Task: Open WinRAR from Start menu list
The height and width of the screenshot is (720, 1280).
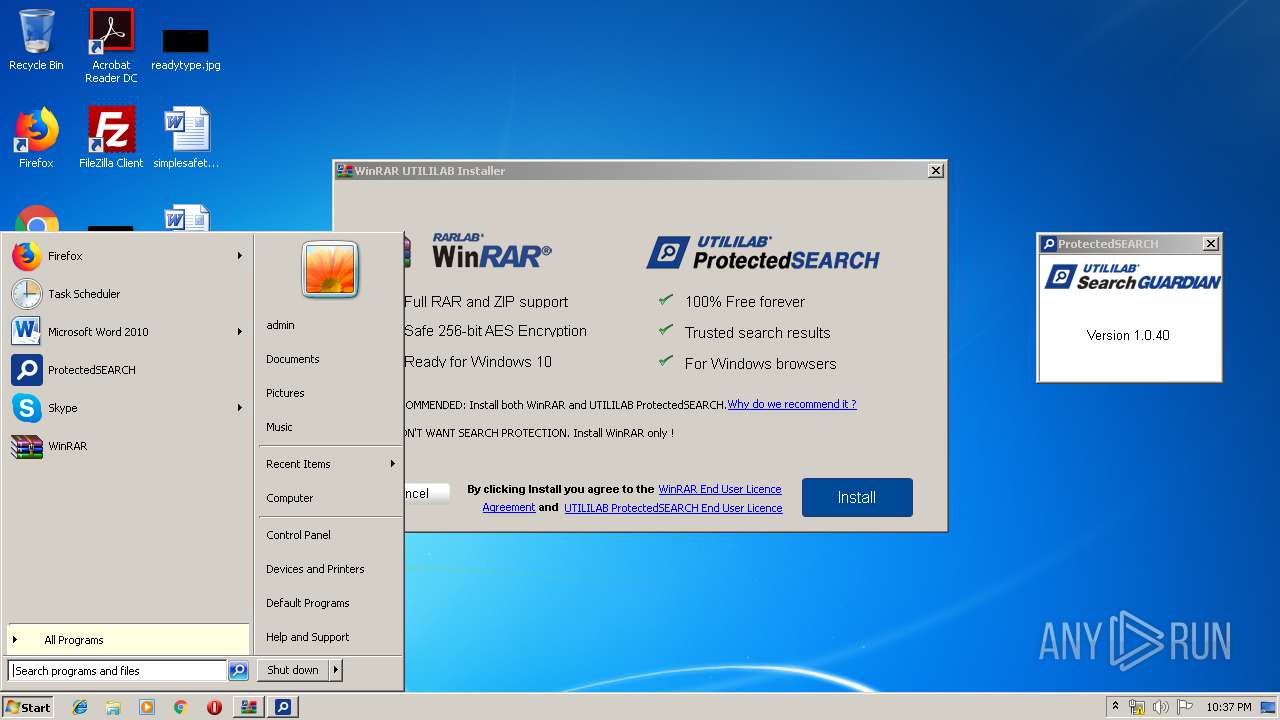Action: tap(128, 446)
